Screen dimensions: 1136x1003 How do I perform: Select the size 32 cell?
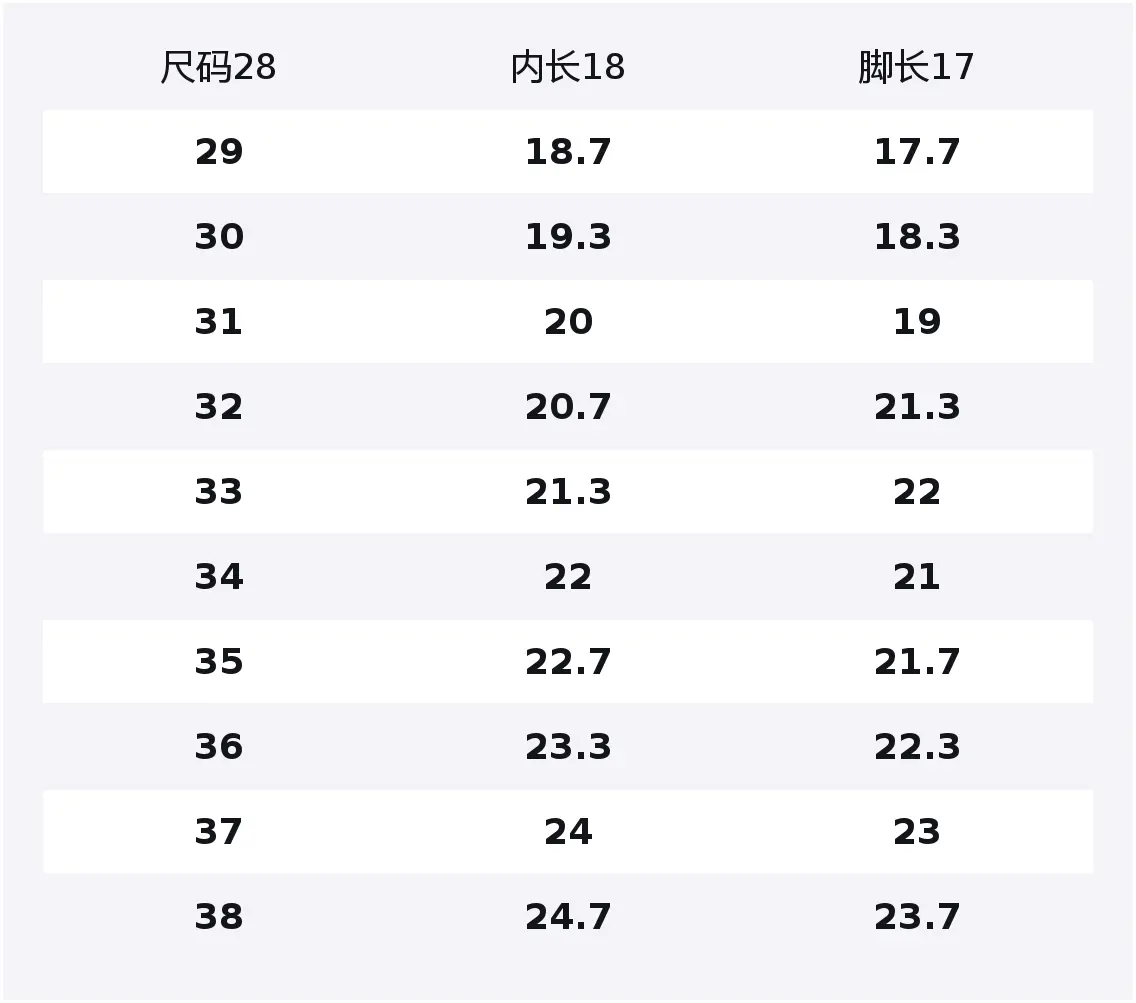(219, 407)
